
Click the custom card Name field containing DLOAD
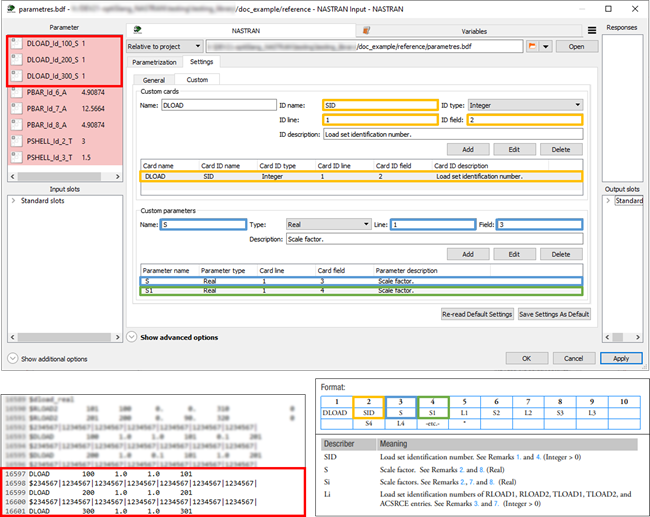click(x=218, y=105)
